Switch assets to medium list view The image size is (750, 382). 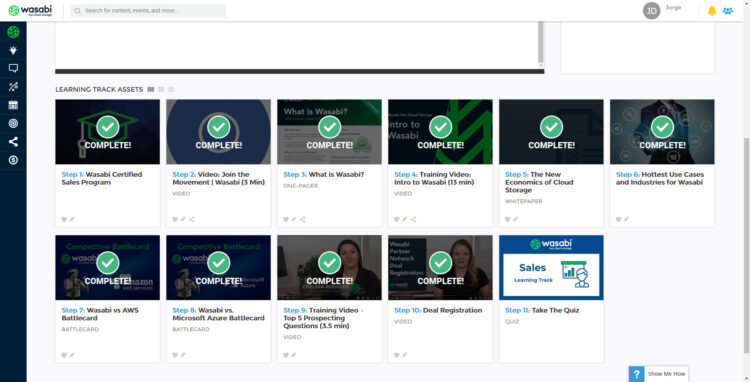click(x=161, y=89)
